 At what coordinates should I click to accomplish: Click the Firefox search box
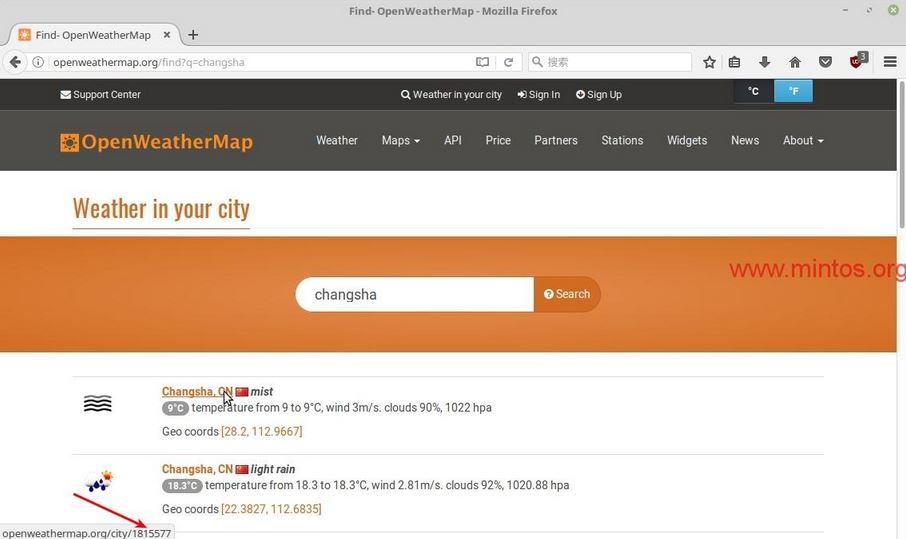tap(610, 62)
